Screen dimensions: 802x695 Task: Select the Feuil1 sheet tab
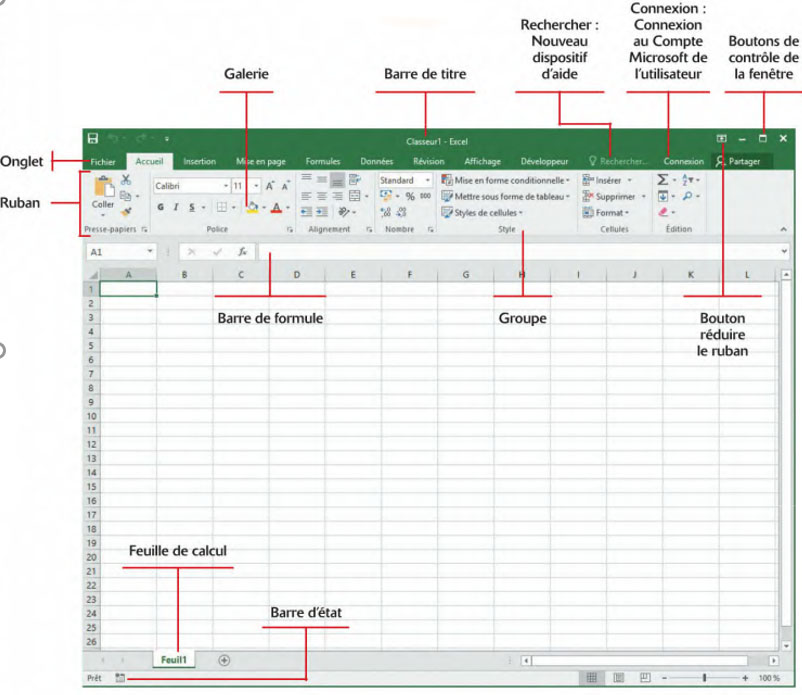174,660
